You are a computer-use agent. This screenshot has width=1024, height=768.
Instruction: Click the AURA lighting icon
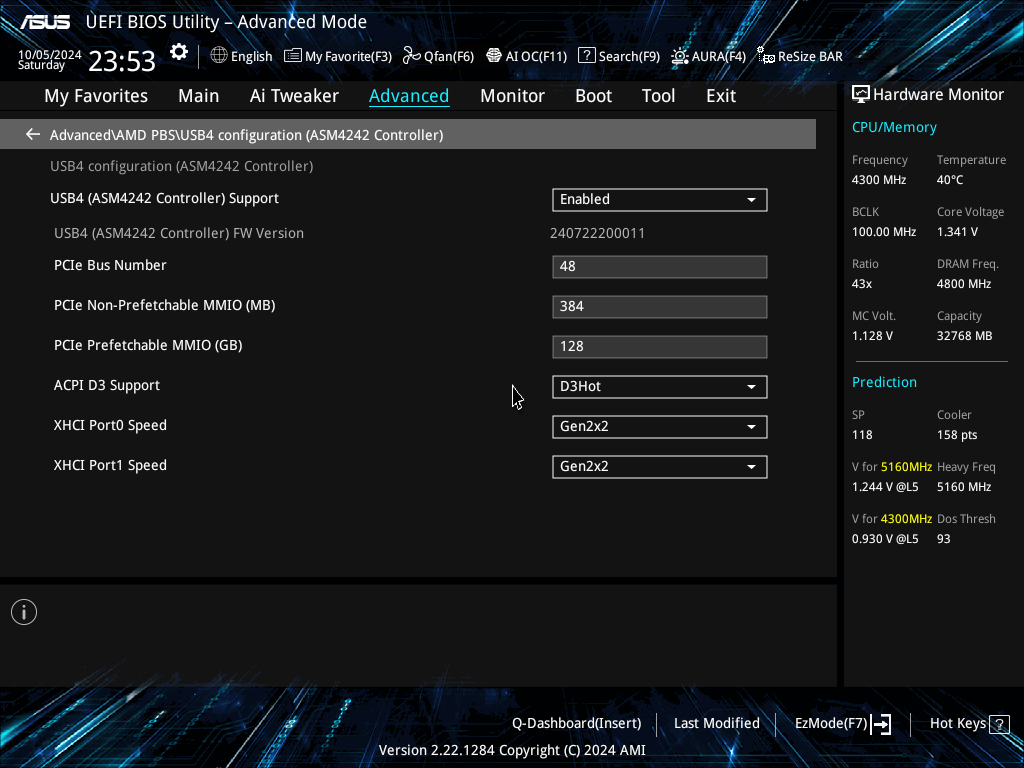tap(680, 56)
